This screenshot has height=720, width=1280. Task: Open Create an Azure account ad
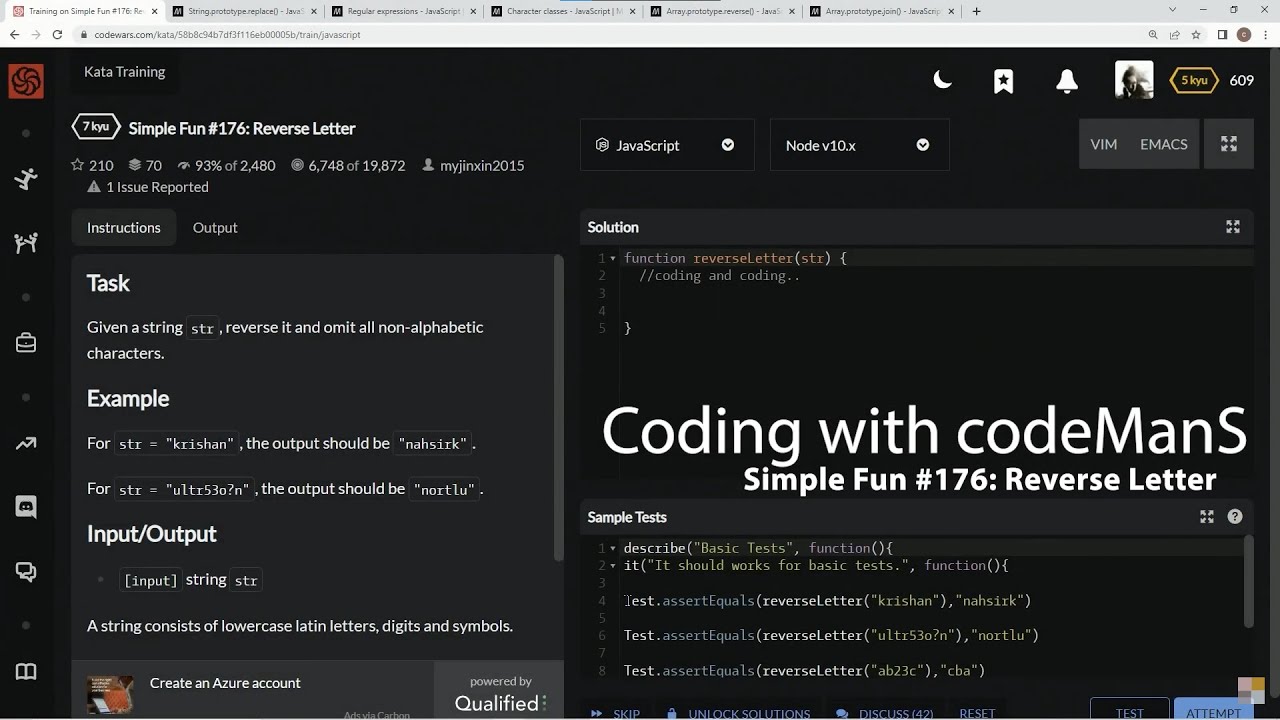click(225, 683)
